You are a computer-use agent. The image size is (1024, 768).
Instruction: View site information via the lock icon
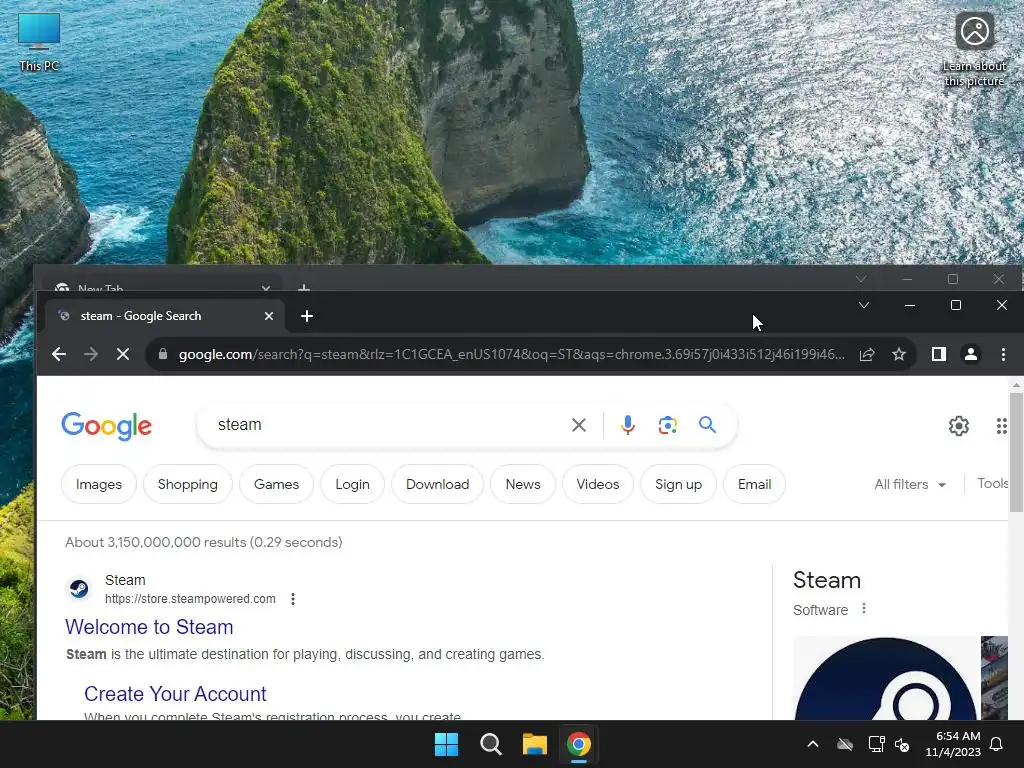(x=163, y=354)
